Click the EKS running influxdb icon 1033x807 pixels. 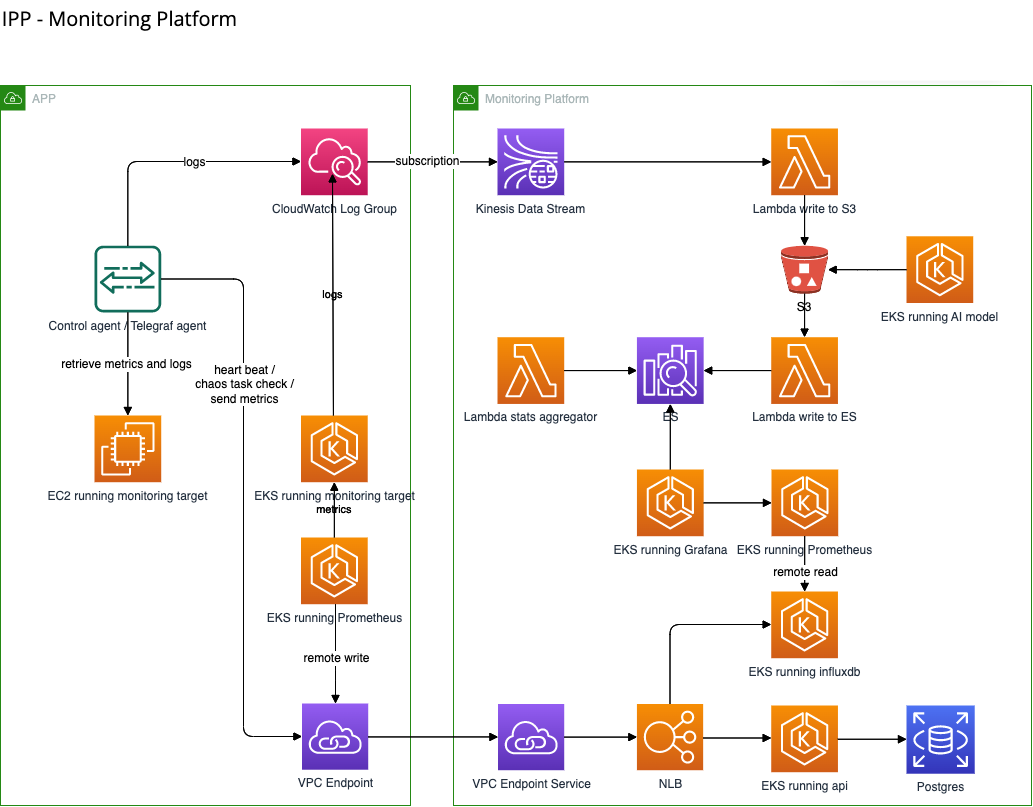(x=804, y=625)
